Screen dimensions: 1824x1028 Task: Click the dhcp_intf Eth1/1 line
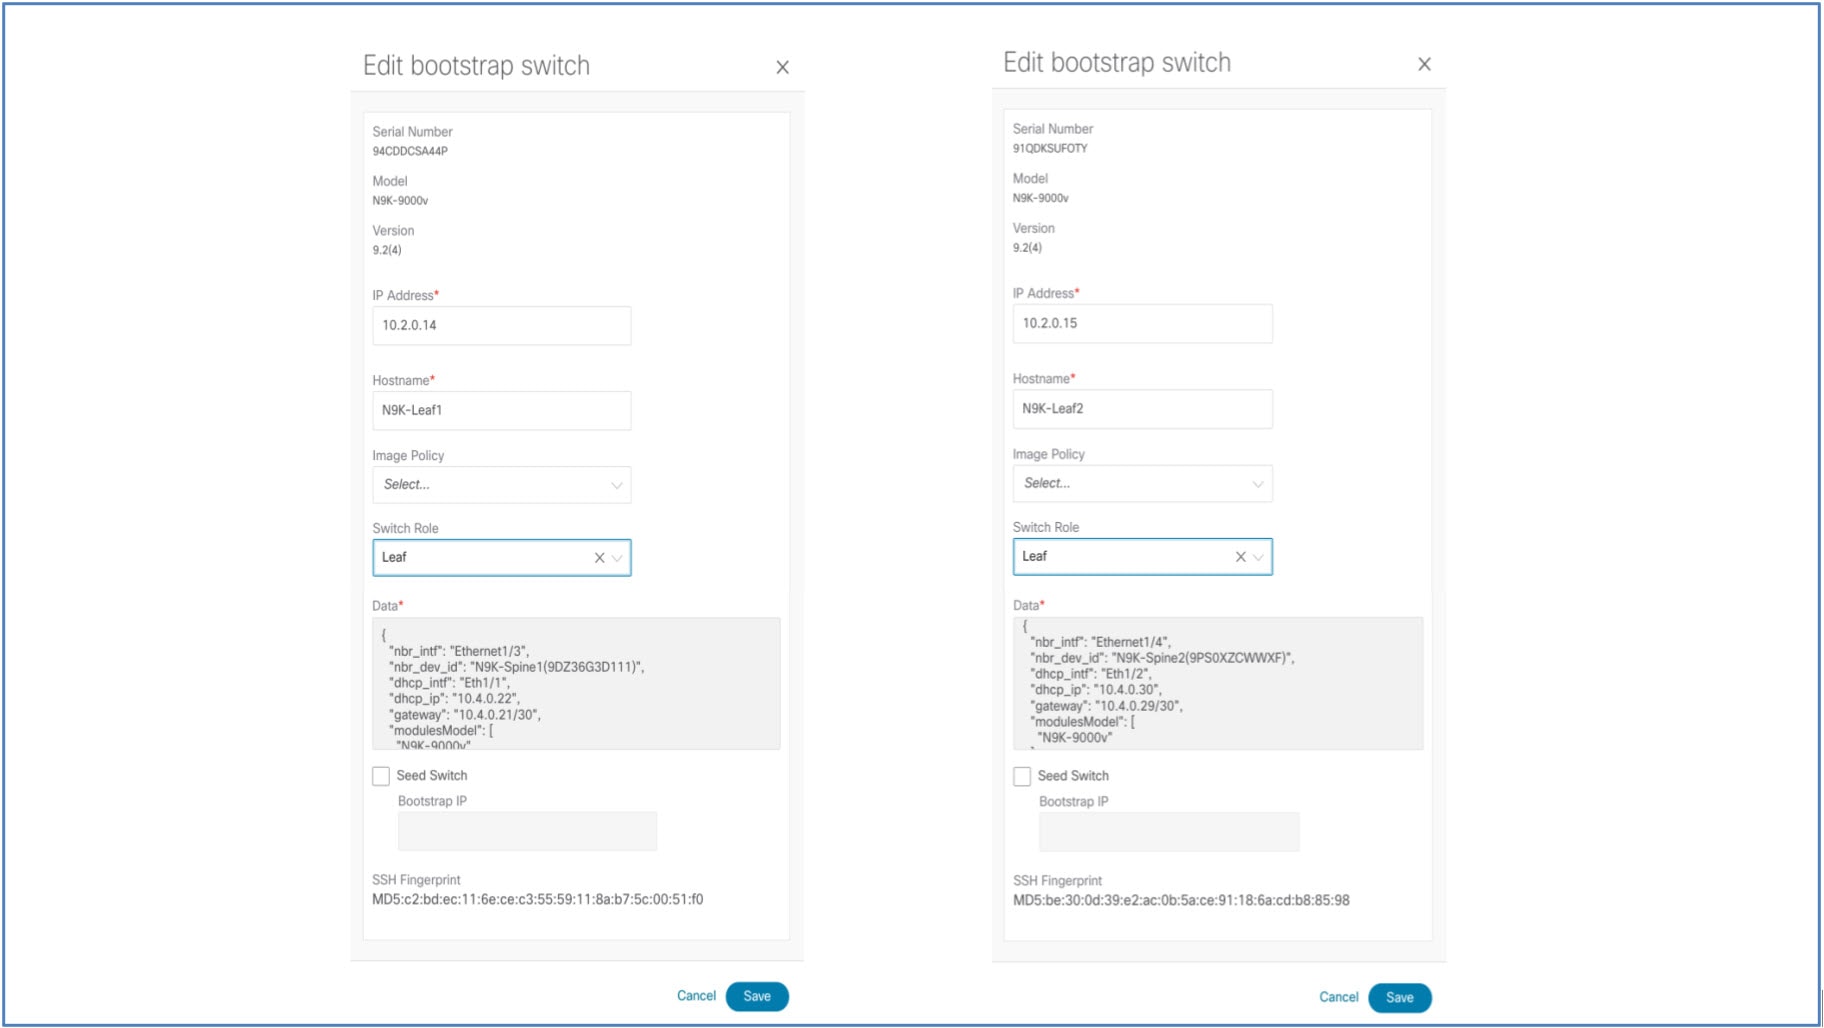[449, 683]
